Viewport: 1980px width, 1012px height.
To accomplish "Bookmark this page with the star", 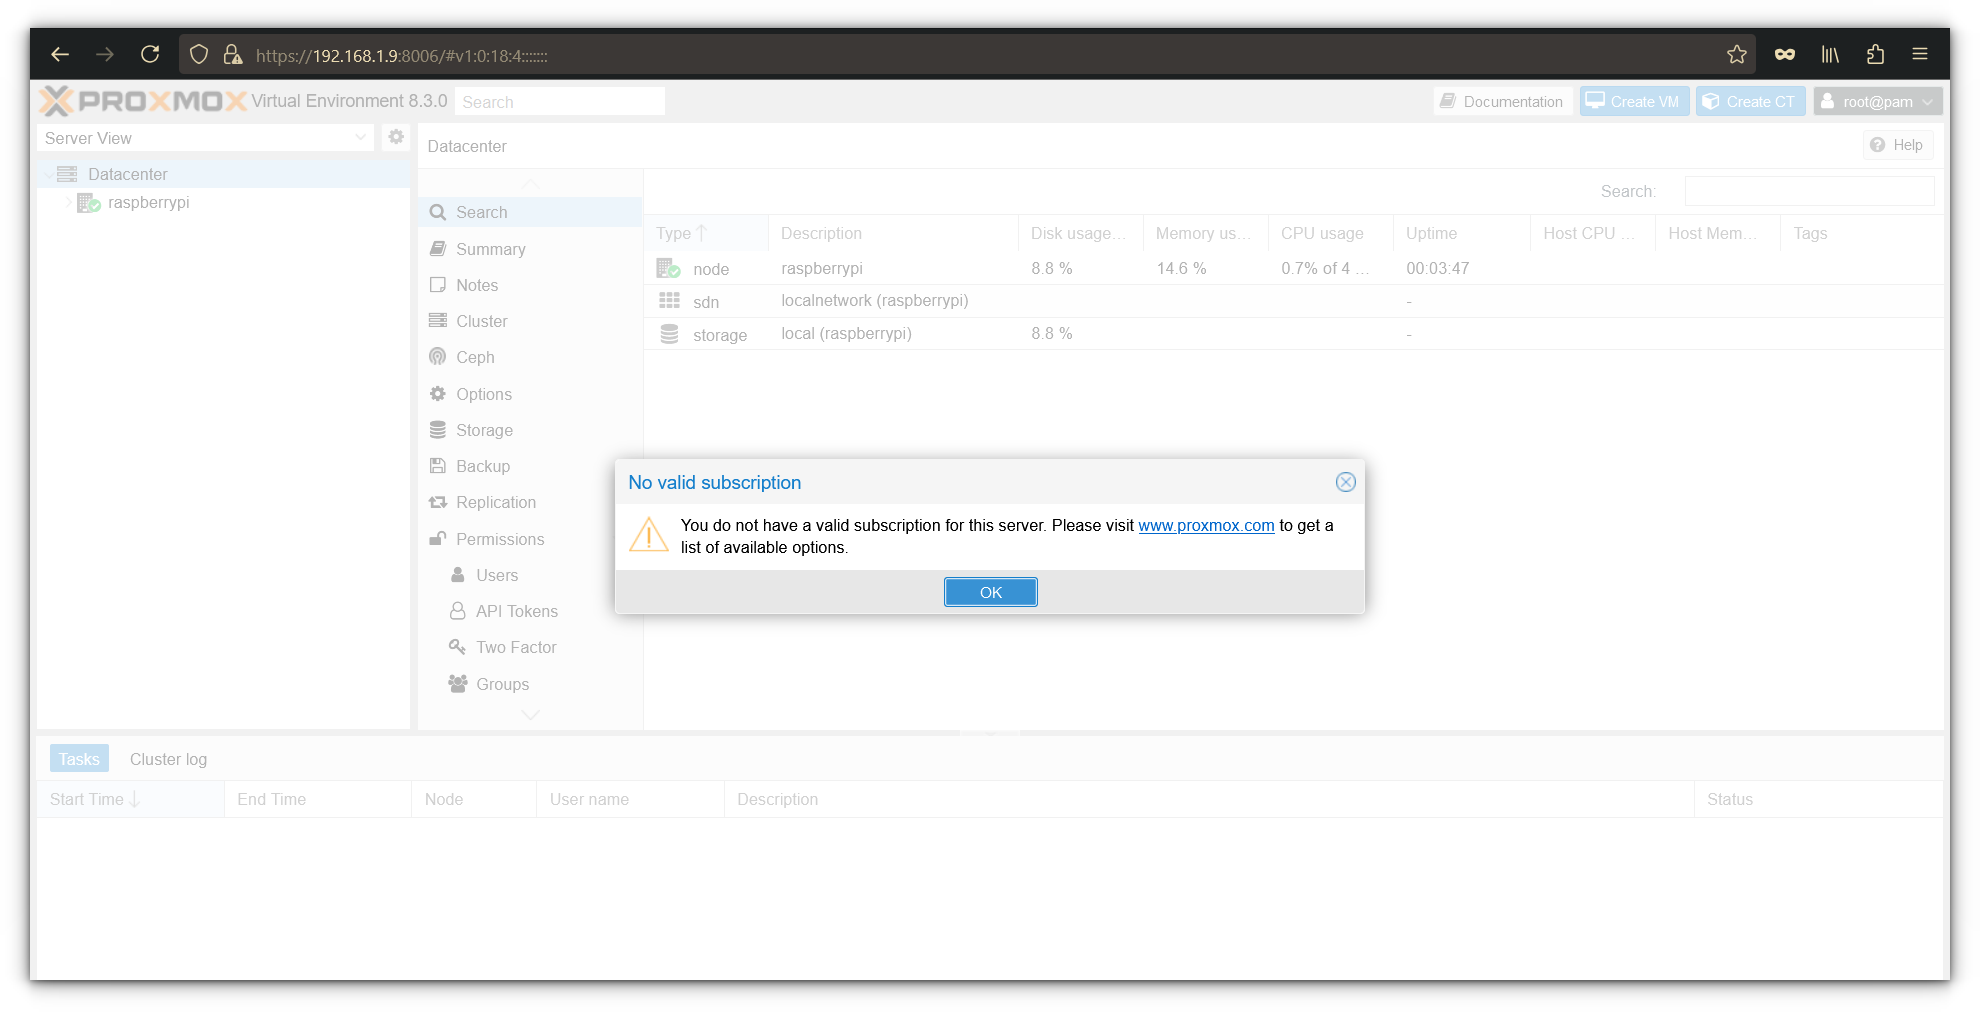I will [x=1737, y=54].
